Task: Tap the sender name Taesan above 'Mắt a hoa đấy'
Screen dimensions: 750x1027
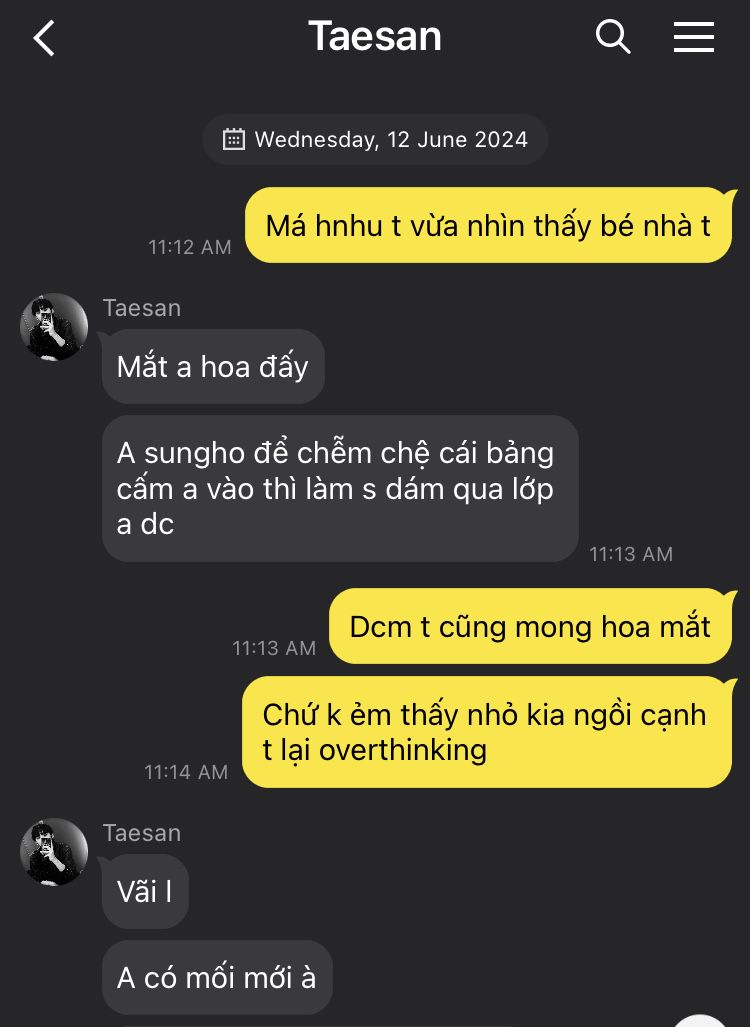Action: [x=142, y=308]
